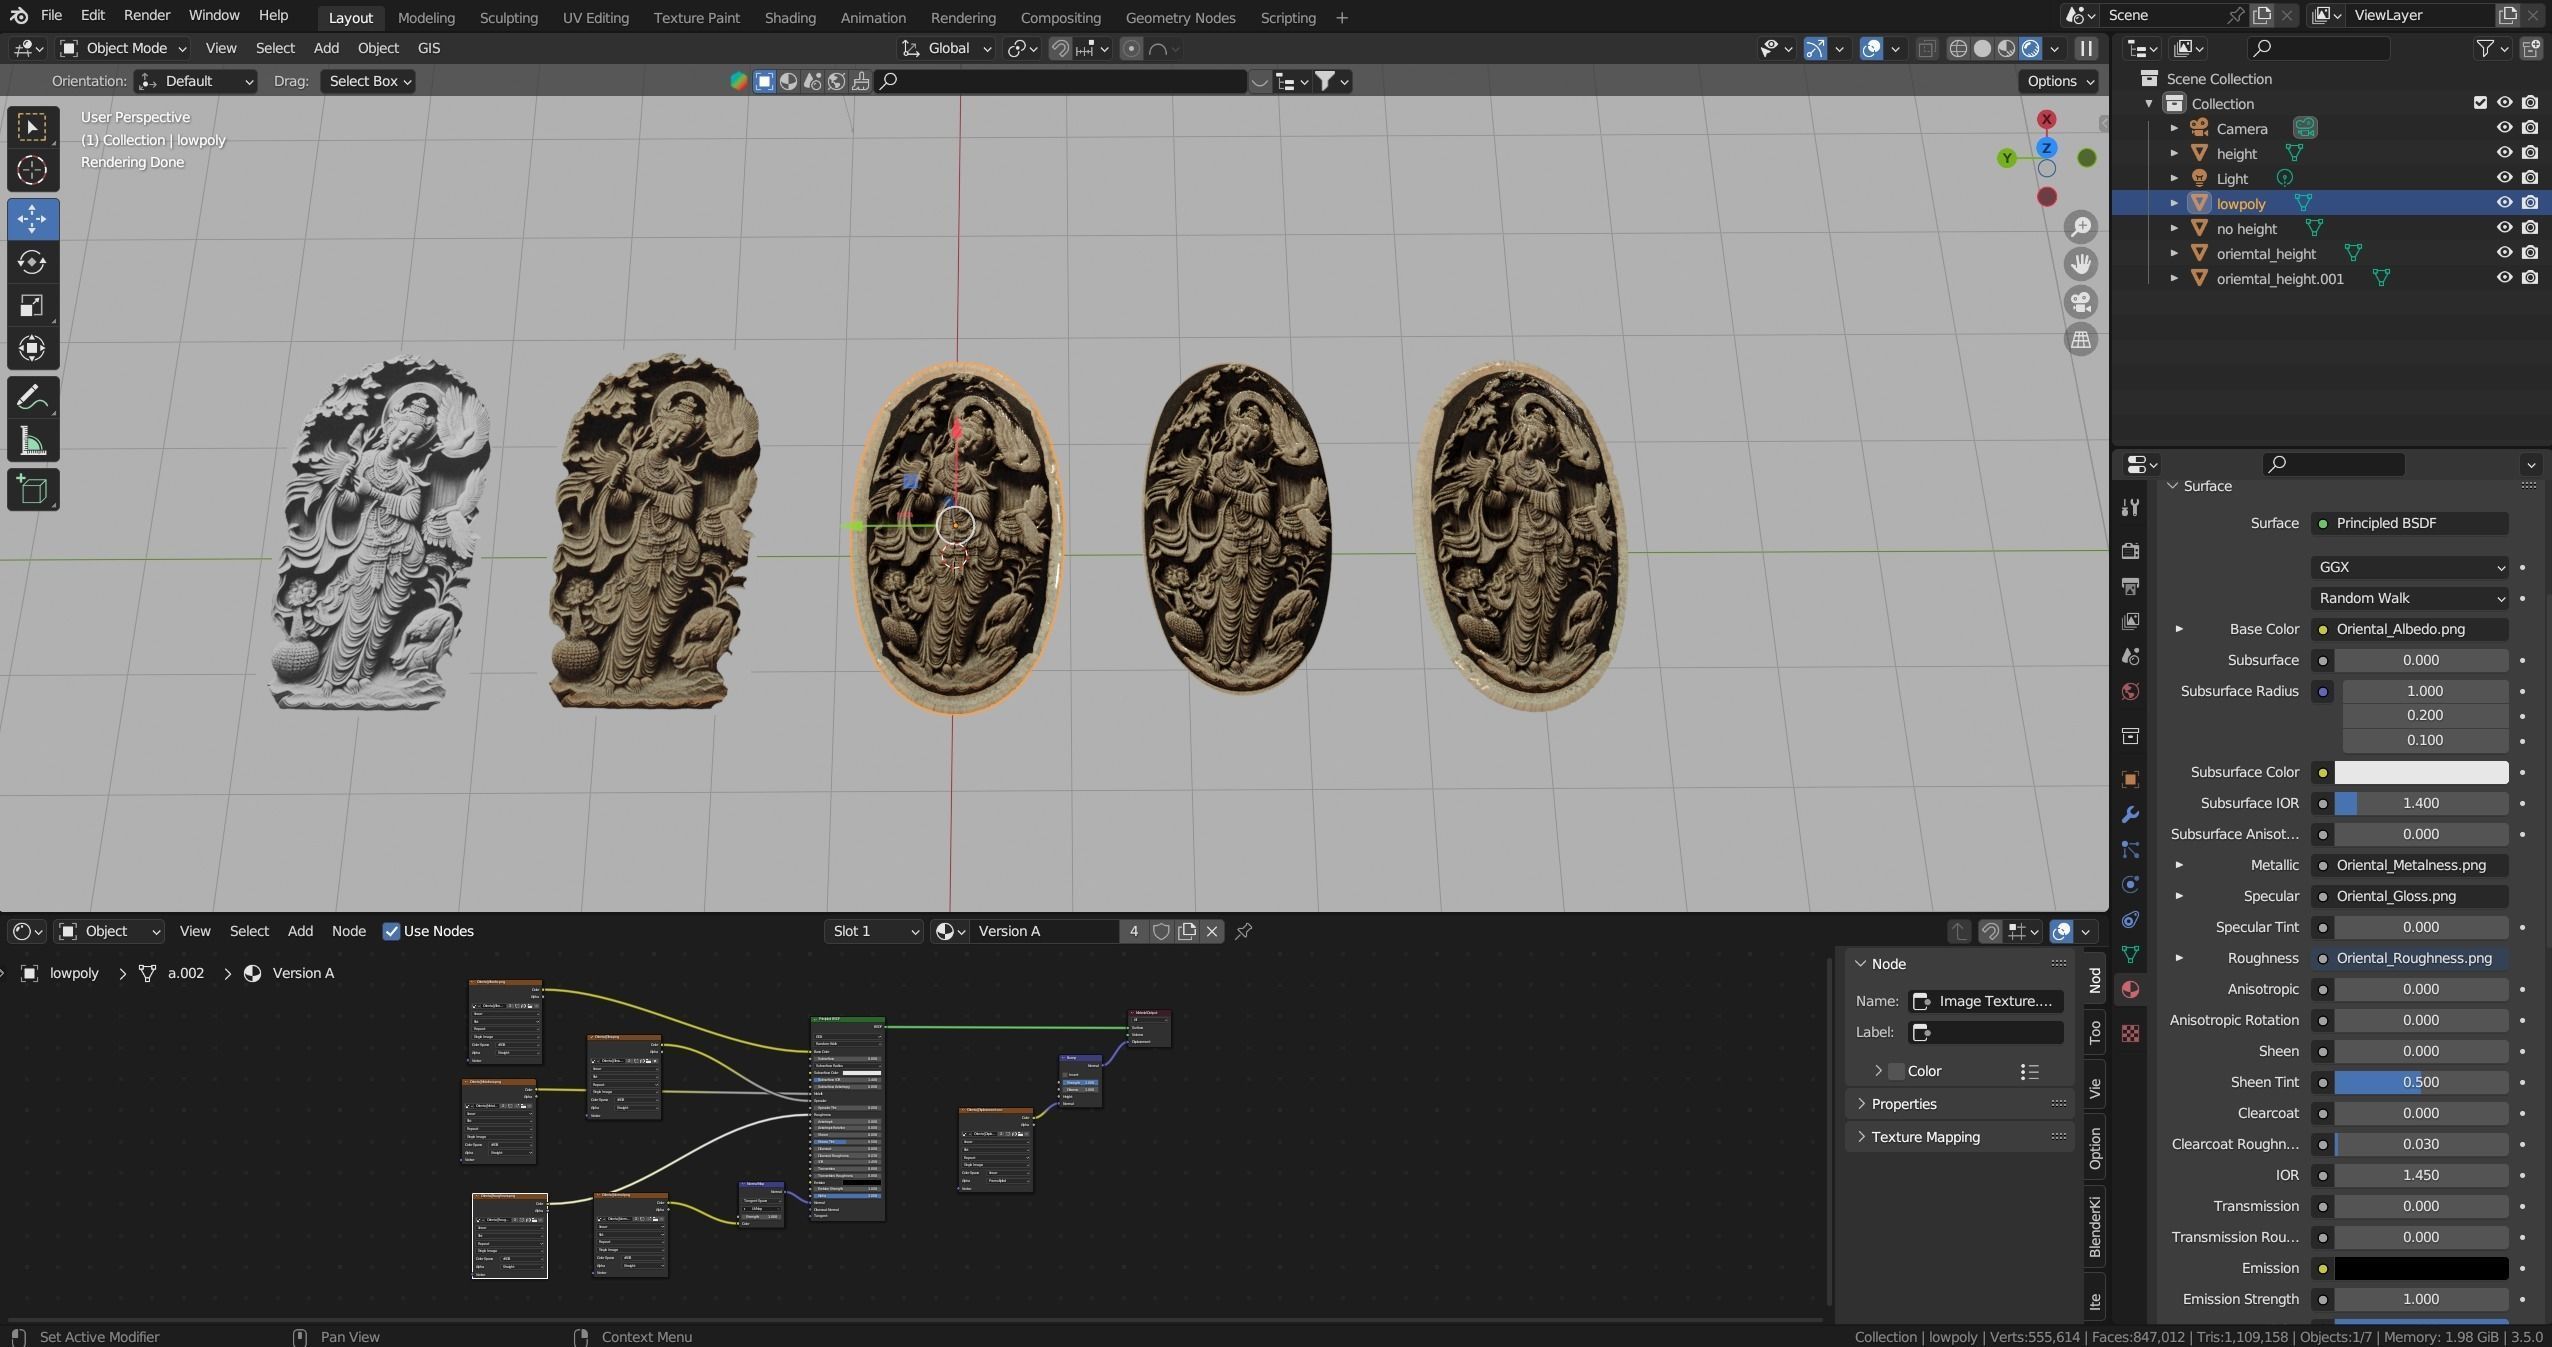The width and height of the screenshot is (2552, 1347).
Task: Activate the Scale tool
Action: point(32,306)
